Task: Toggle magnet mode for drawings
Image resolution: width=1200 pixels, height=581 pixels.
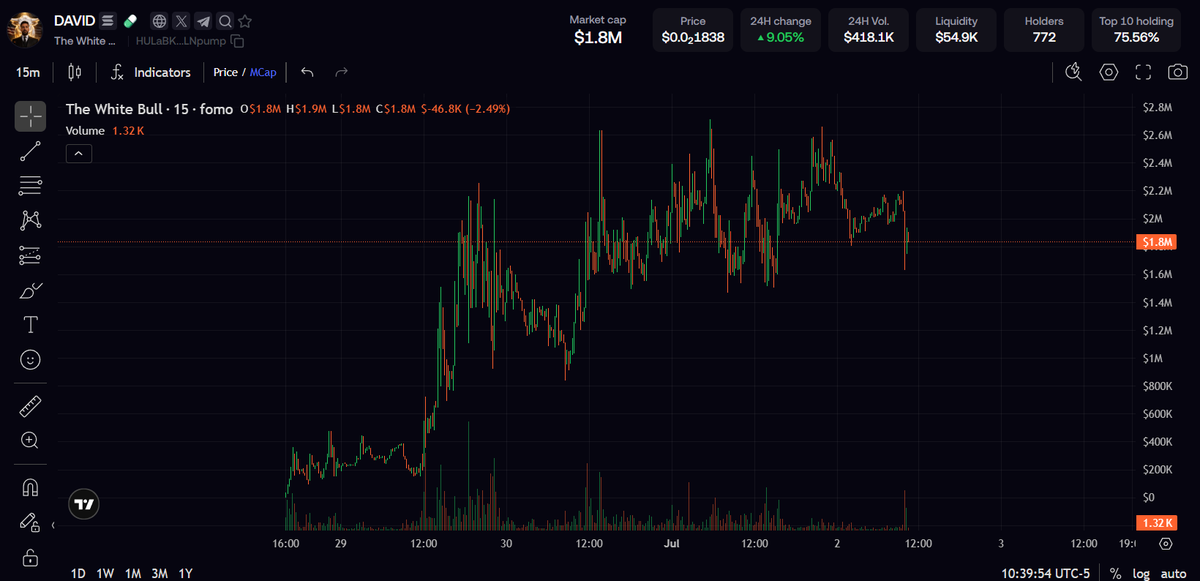Action: [x=30, y=487]
